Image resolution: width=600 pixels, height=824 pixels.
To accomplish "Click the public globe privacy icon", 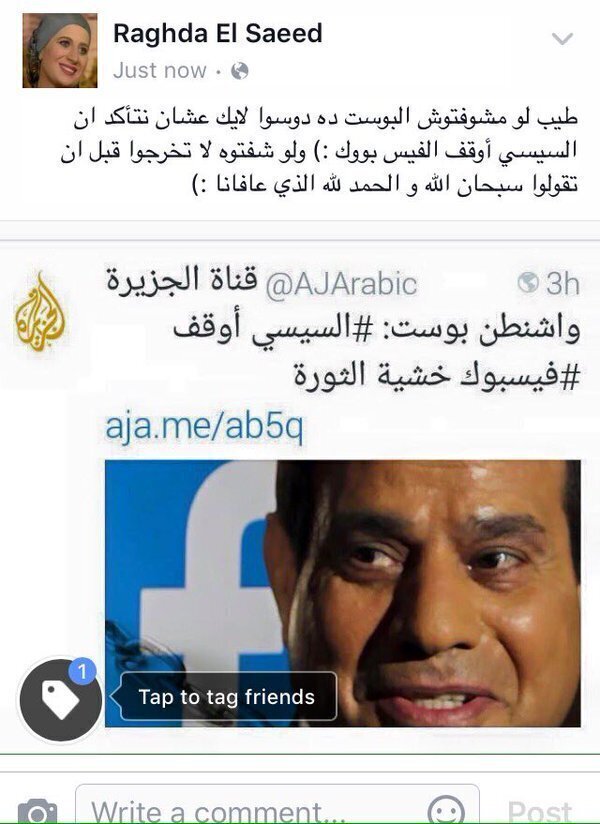I will coord(240,70).
